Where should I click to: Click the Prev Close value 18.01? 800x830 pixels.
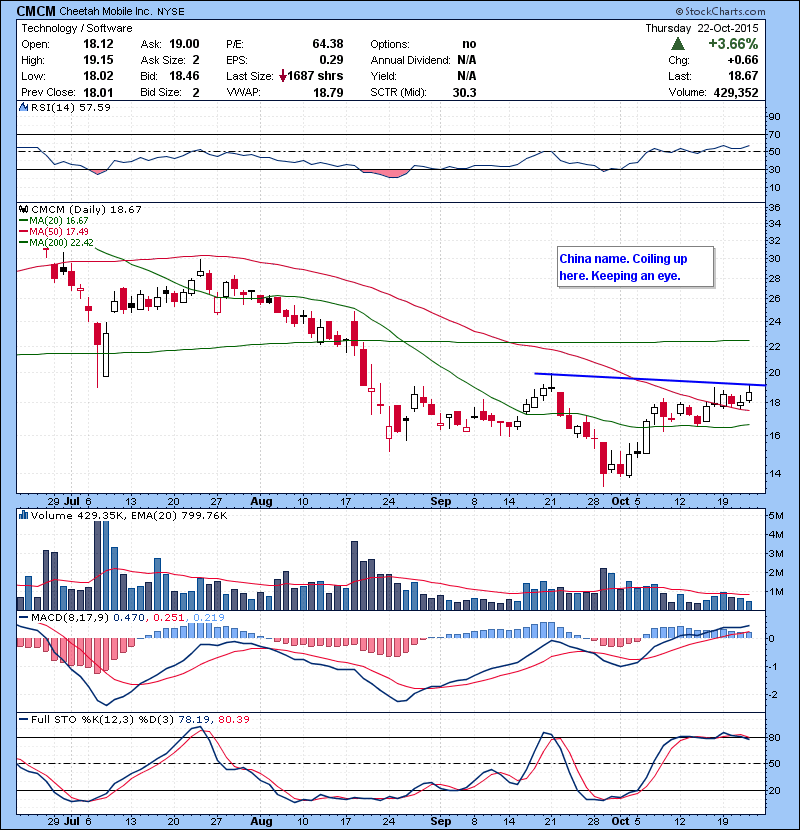98,93
